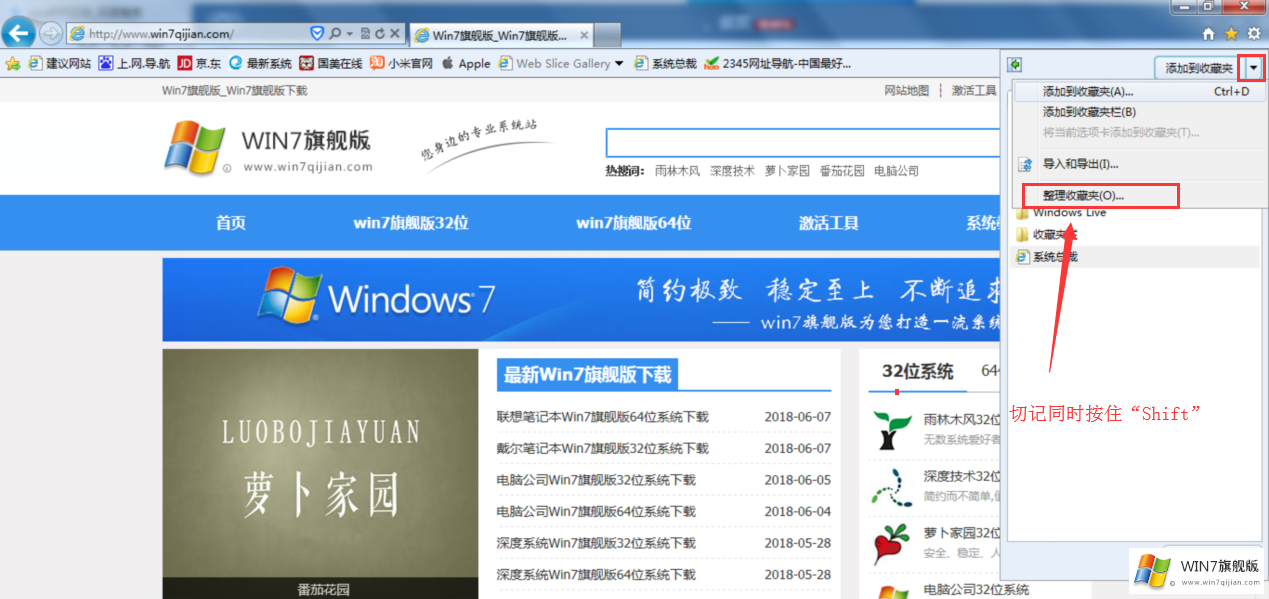1269x599 pixels.
Task: Close the Win7旗舰版 tab
Action: (x=582, y=35)
